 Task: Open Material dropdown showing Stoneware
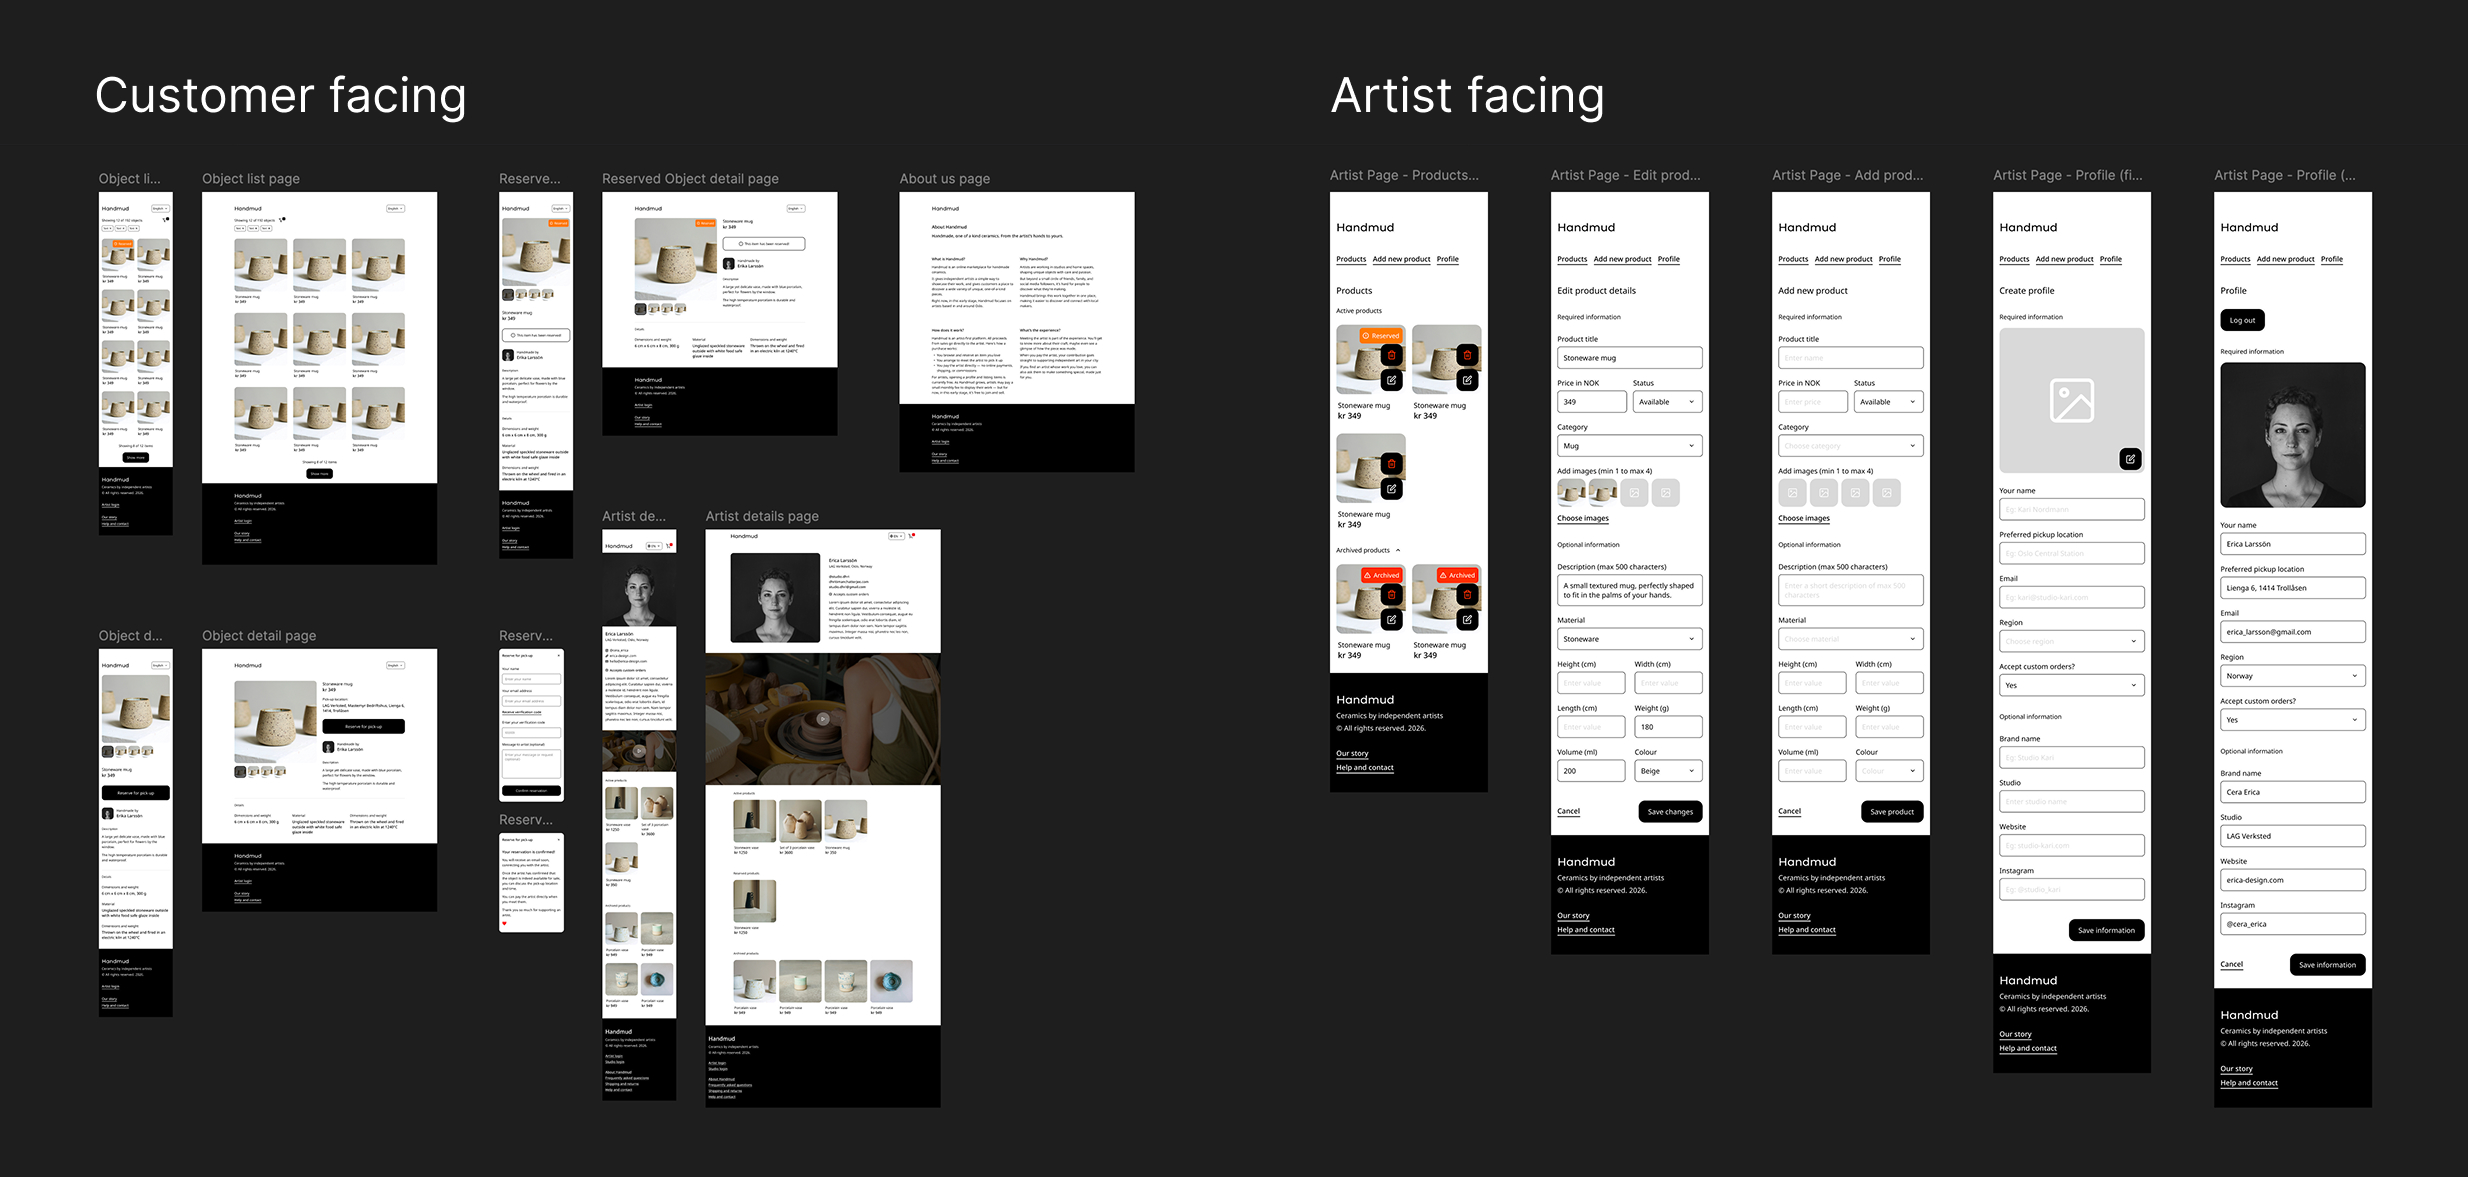click(1630, 639)
